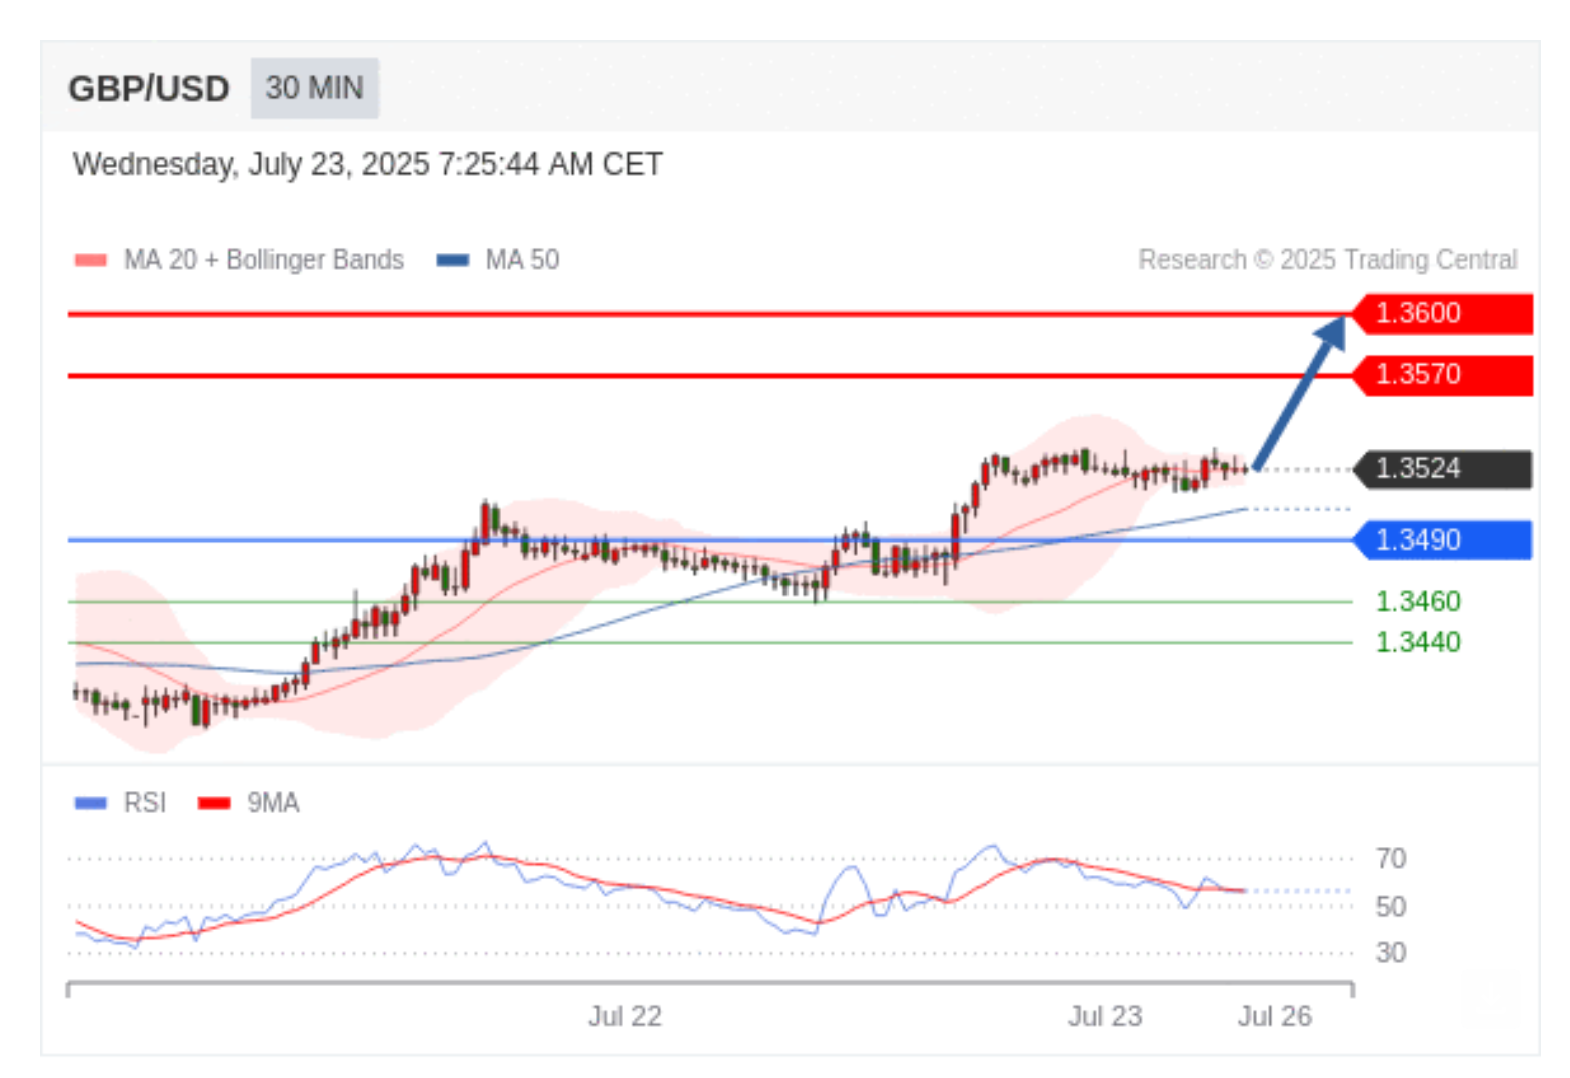The width and height of the screenshot is (1570, 1078).
Task: Click the MA 50 blue legend swatch
Action: click(453, 260)
